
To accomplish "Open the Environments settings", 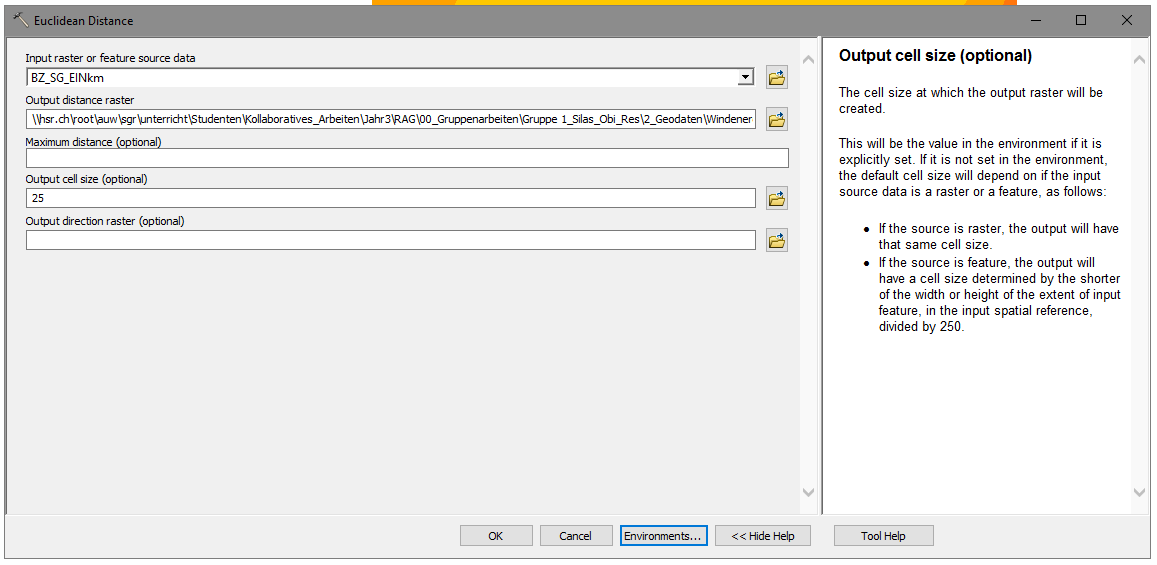I will (x=663, y=536).
